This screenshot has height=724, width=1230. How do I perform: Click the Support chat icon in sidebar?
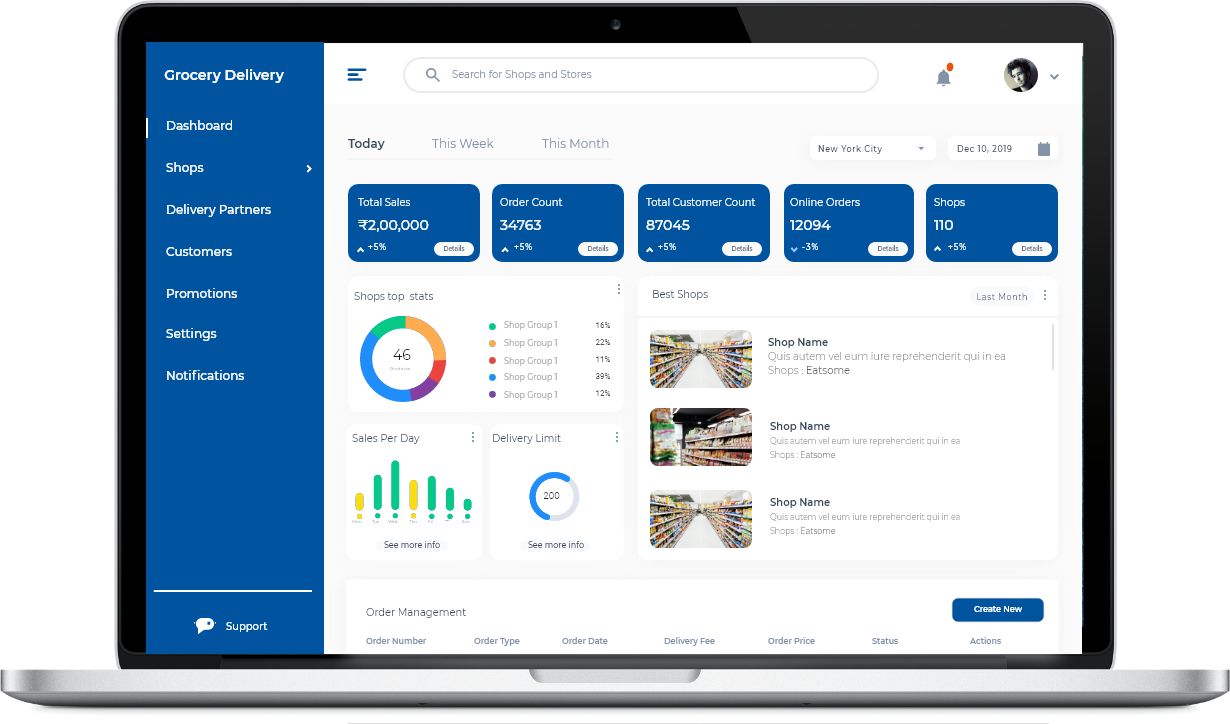point(204,625)
